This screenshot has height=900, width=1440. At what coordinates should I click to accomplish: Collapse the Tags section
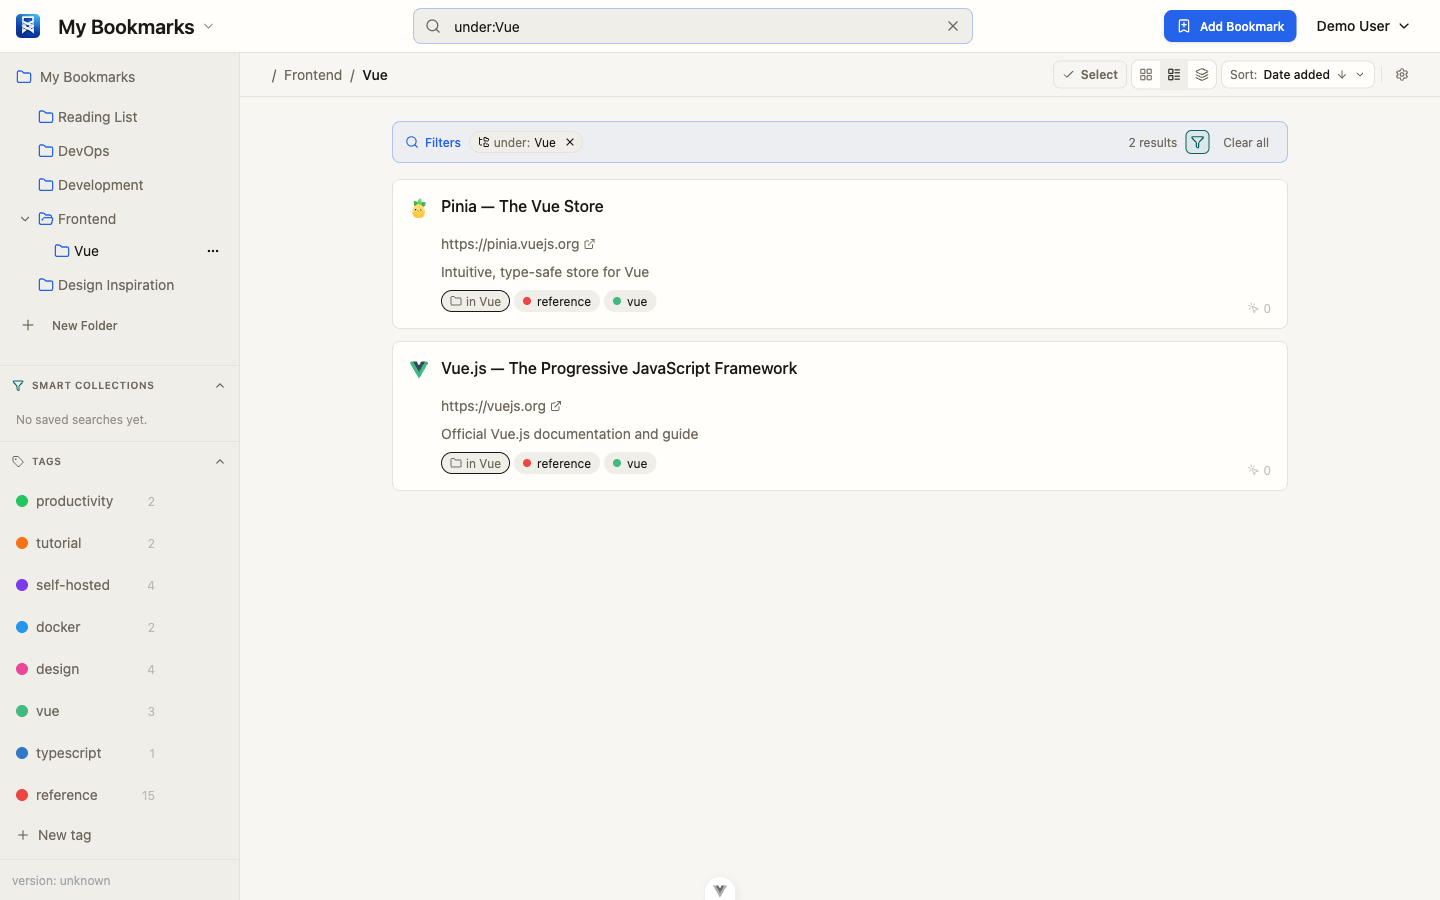click(220, 461)
